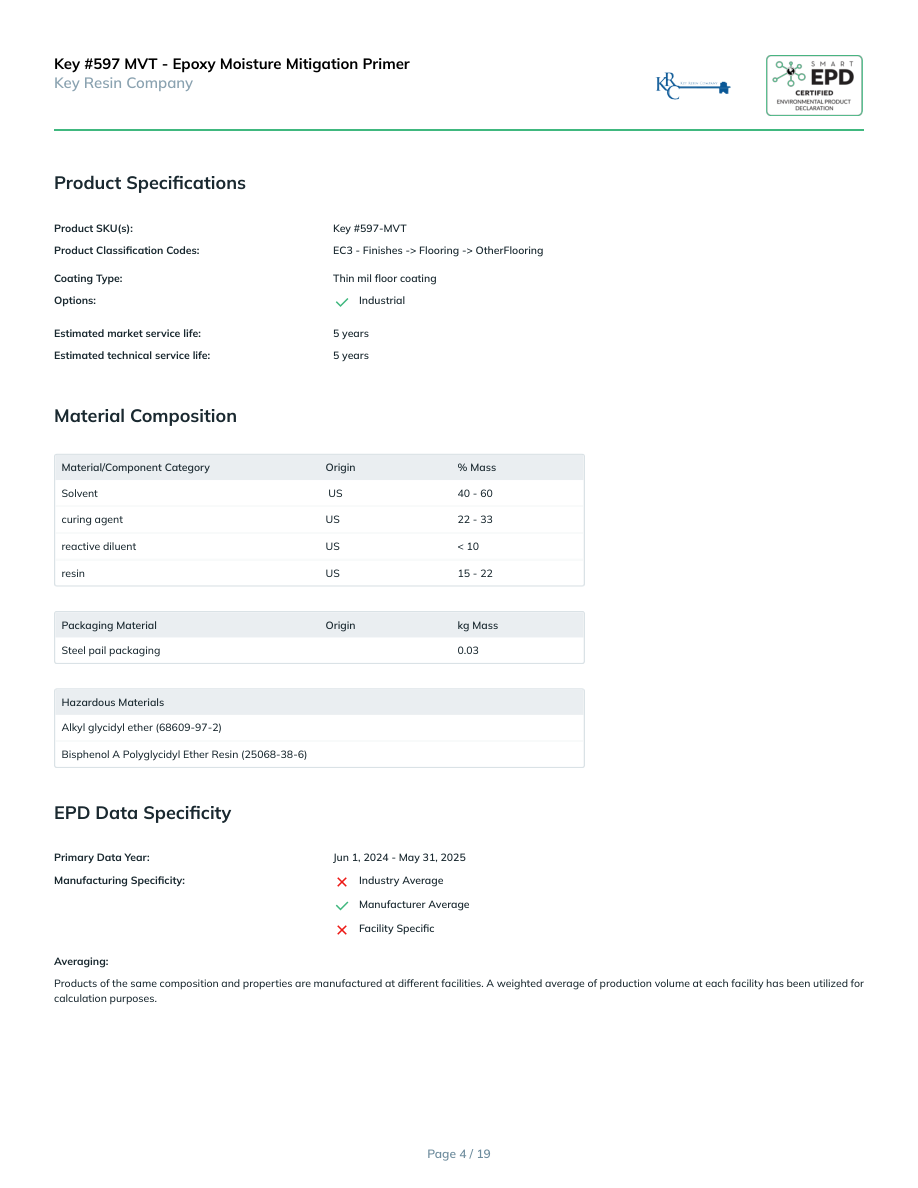The width and height of the screenshot is (918, 1188).
Task: Click the Key Resin Company logo
Action: point(693,86)
